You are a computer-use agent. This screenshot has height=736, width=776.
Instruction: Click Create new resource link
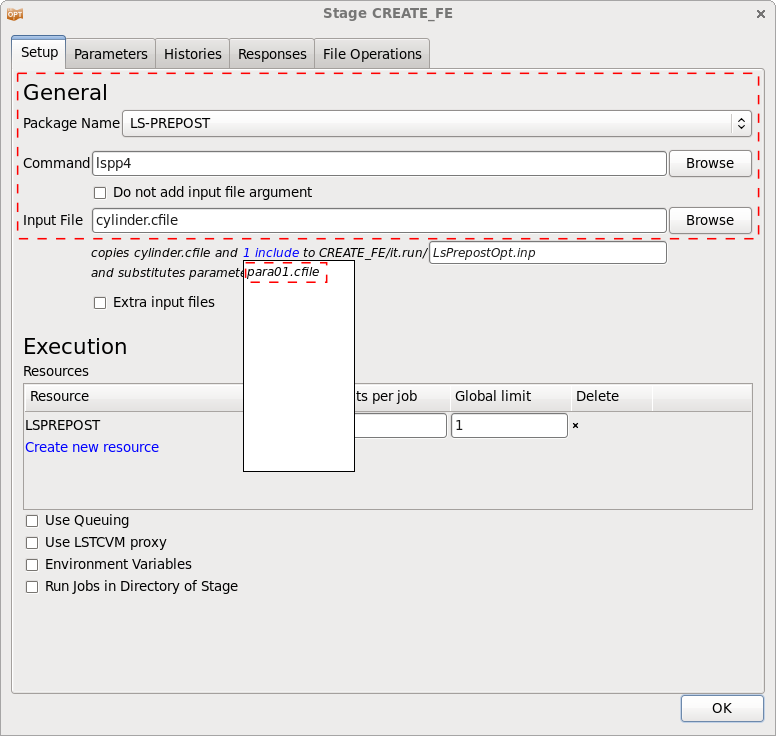(92, 447)
